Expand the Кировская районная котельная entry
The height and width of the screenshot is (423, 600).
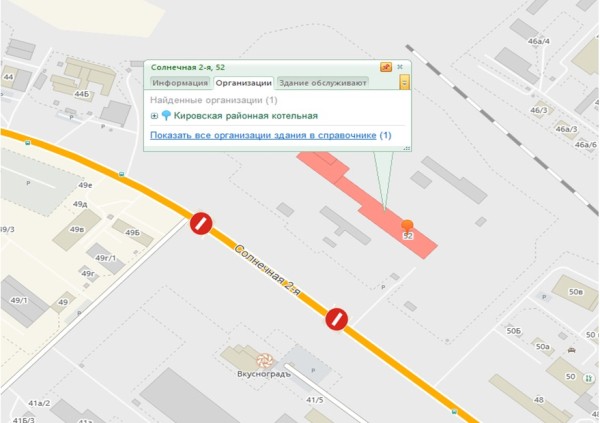pyautogui.click(x=154, y=116)
